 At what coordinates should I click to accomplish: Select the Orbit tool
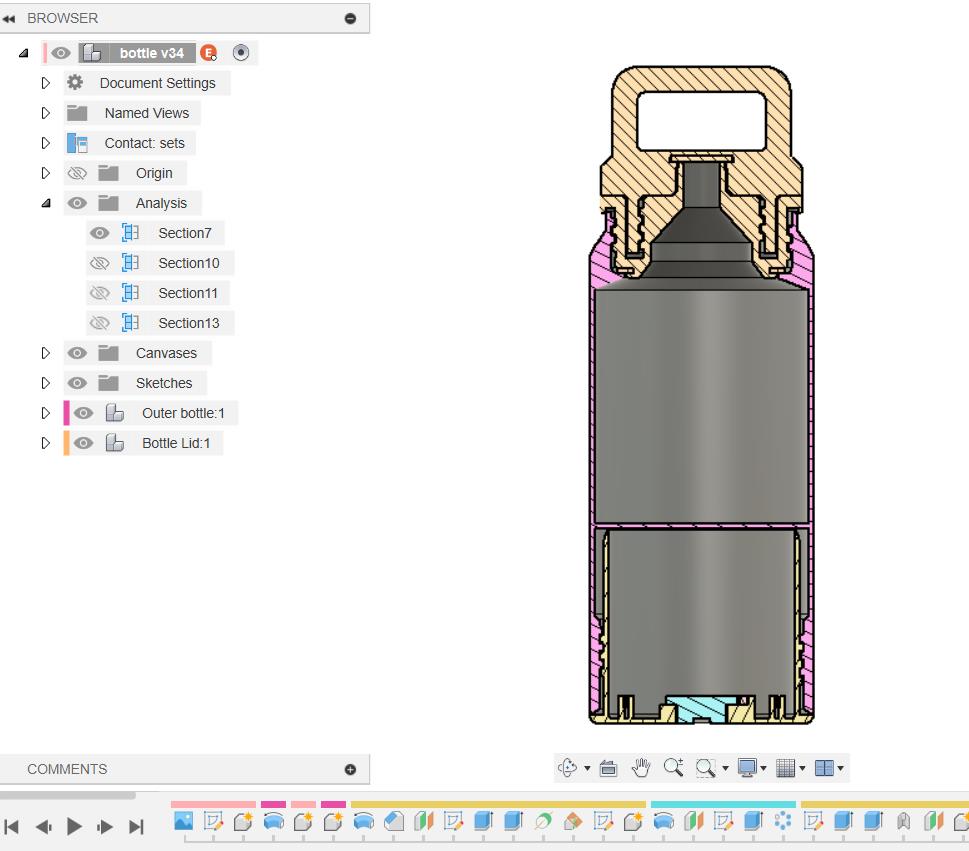click(x=566, y=768)
